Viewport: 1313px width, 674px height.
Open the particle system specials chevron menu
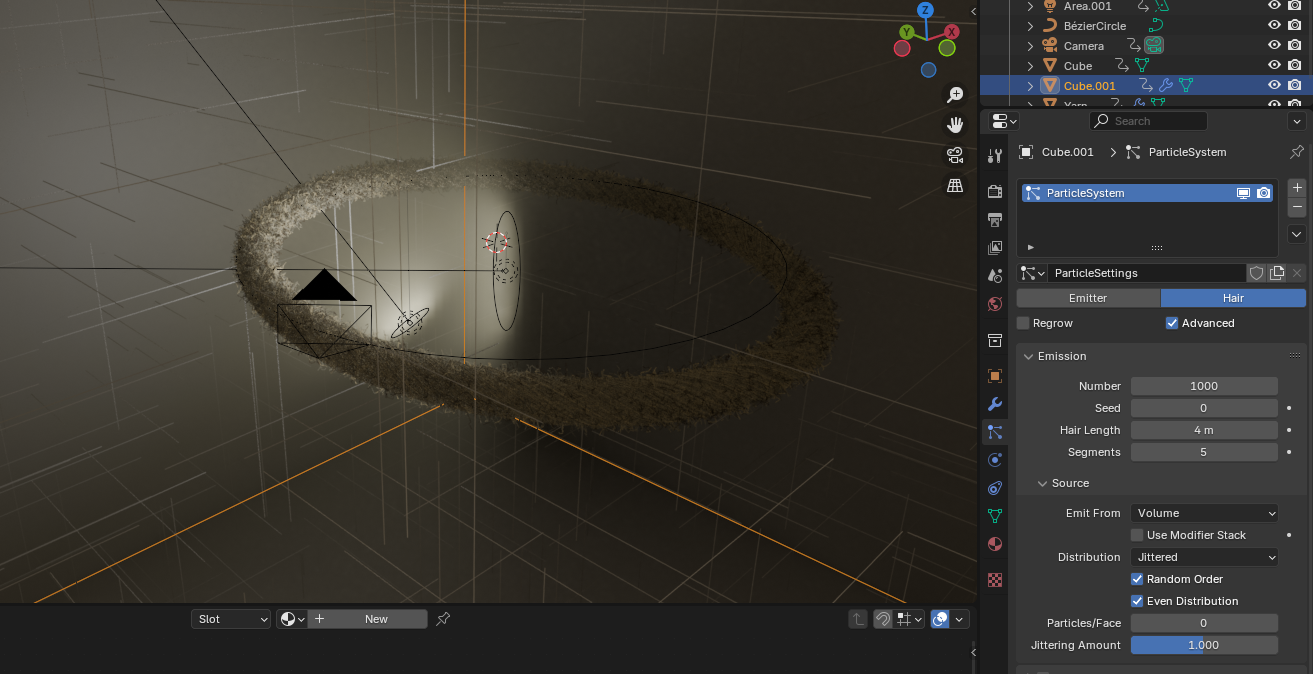click(x=1297, y=234)
